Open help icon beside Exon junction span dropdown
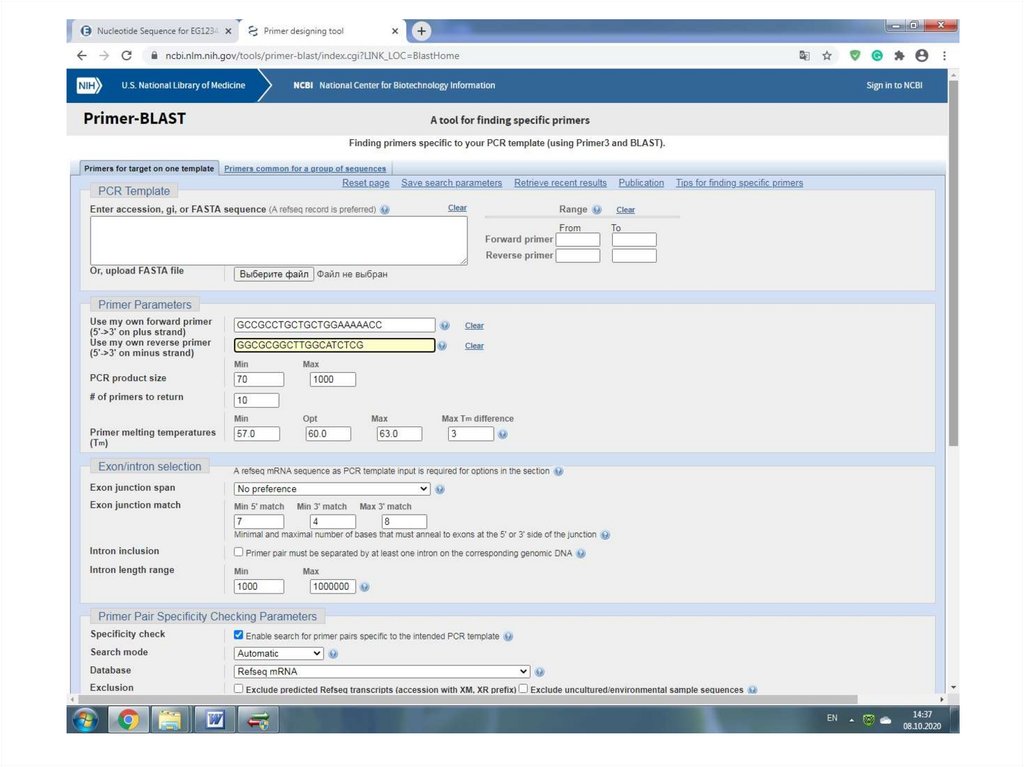Viewport: 1024px width, 767px height. point(440,489)
